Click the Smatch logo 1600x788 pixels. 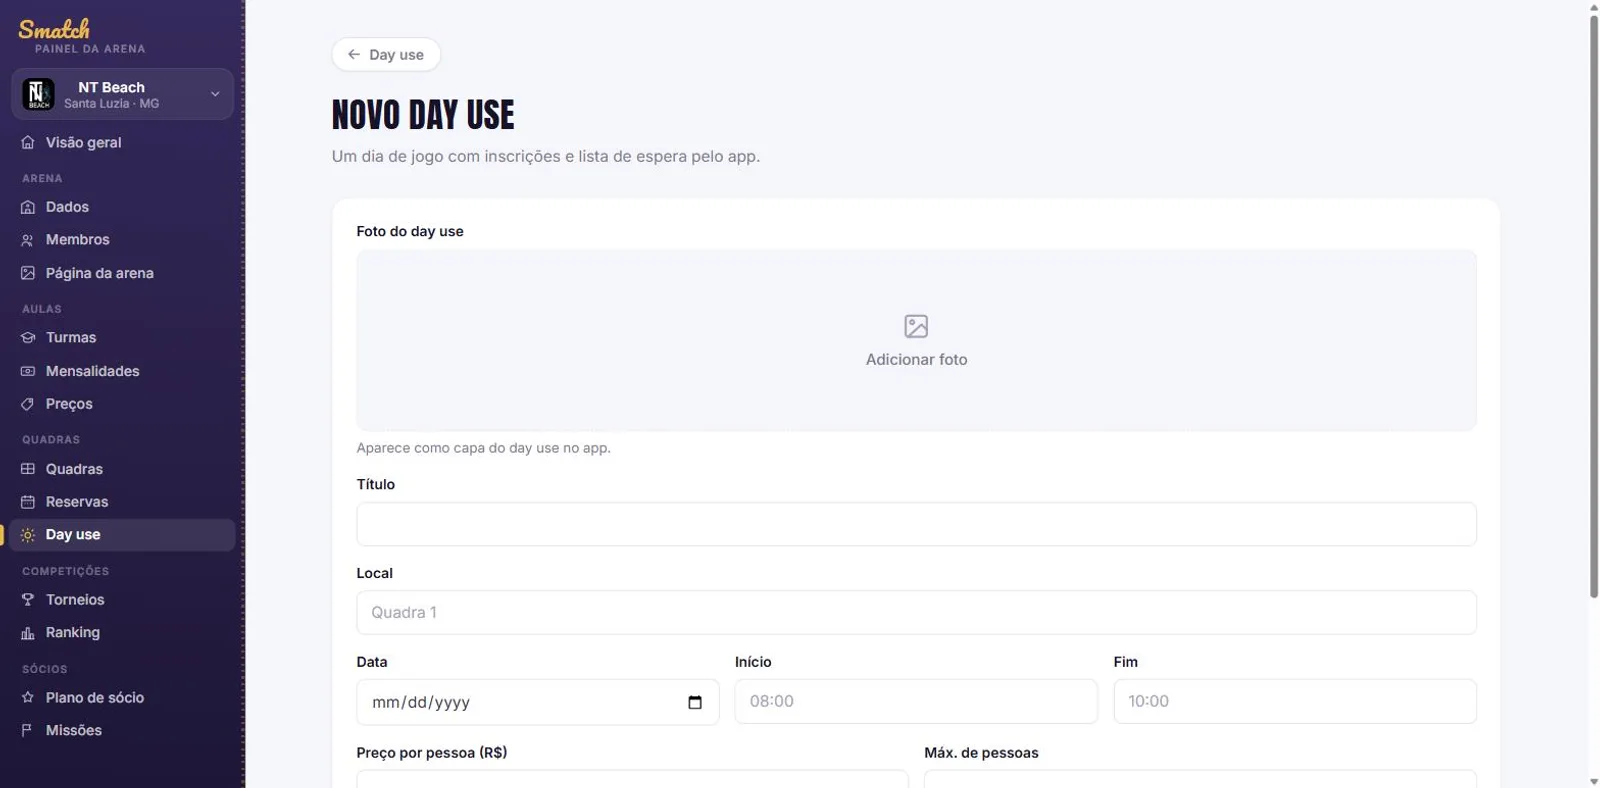tap(54, 28)
